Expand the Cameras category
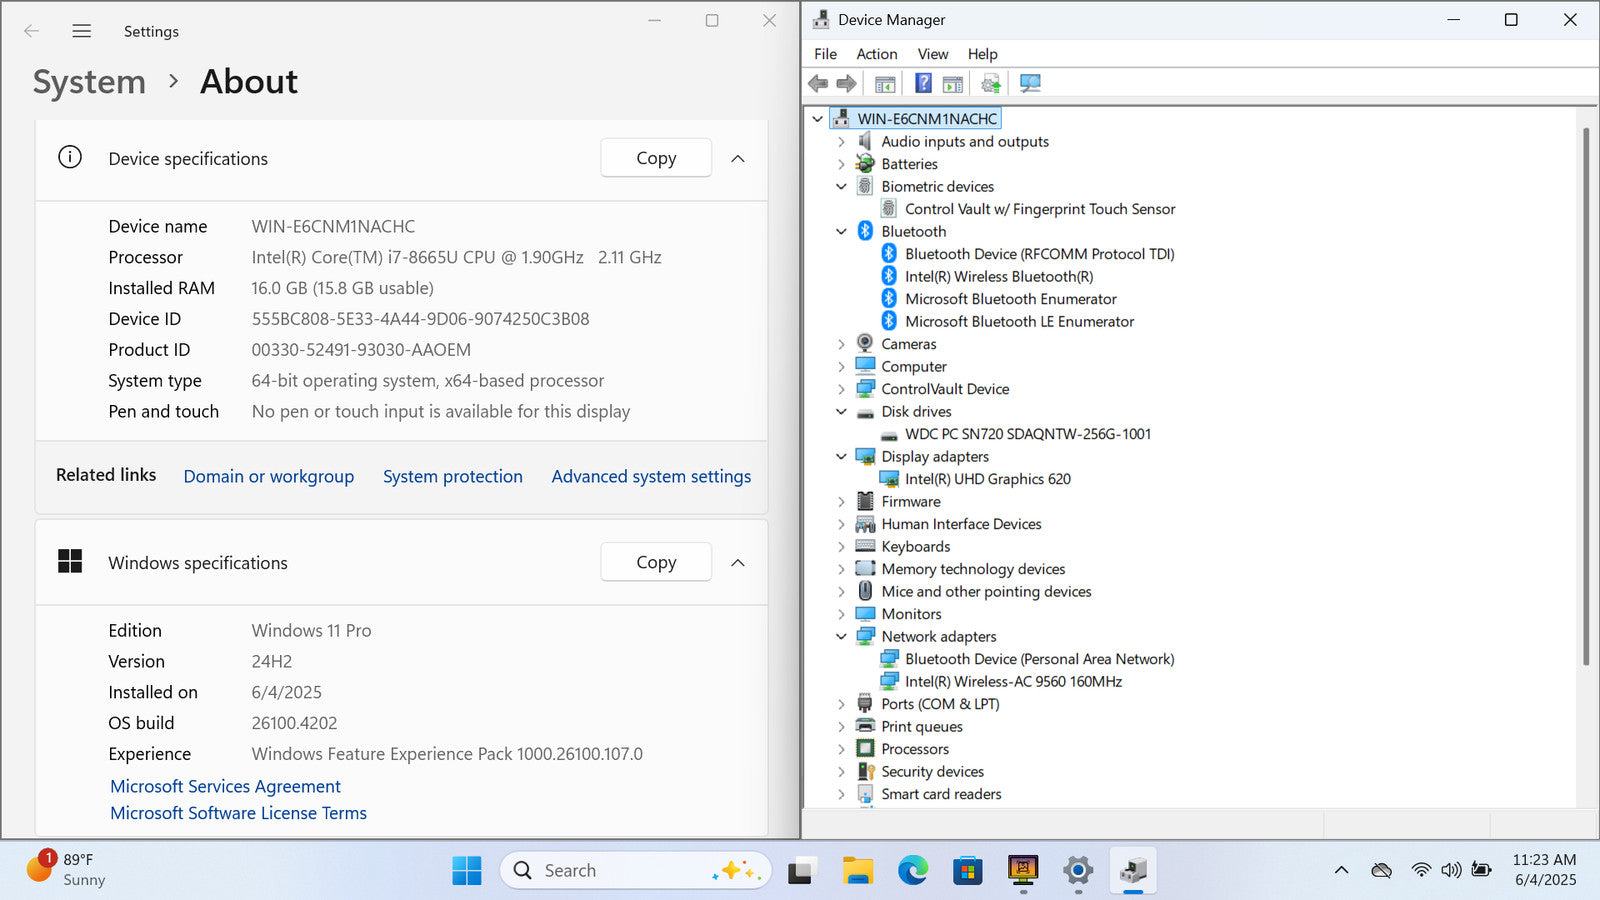Screen dimensions: 1600x900 841,344
